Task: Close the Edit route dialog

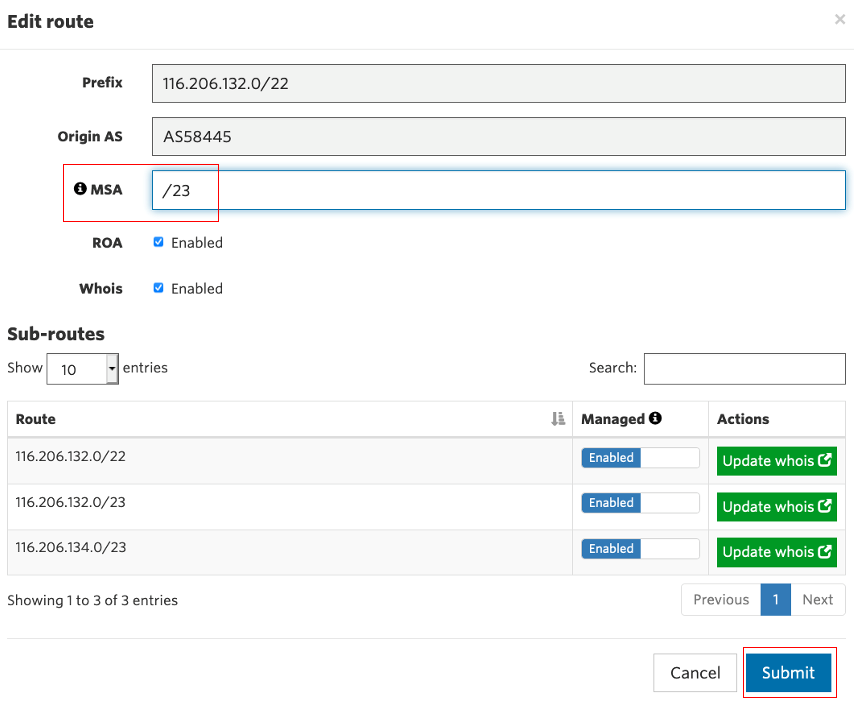Action: coord(840,20)
